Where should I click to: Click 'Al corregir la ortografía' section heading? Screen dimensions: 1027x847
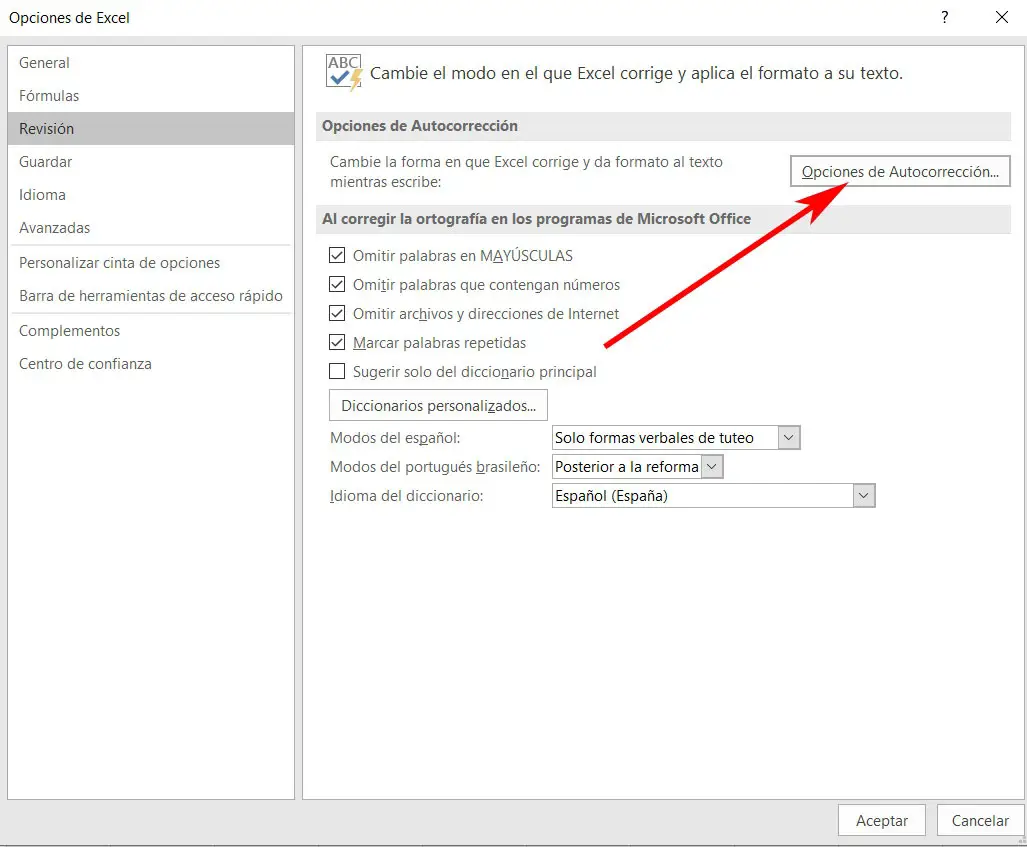536,219
